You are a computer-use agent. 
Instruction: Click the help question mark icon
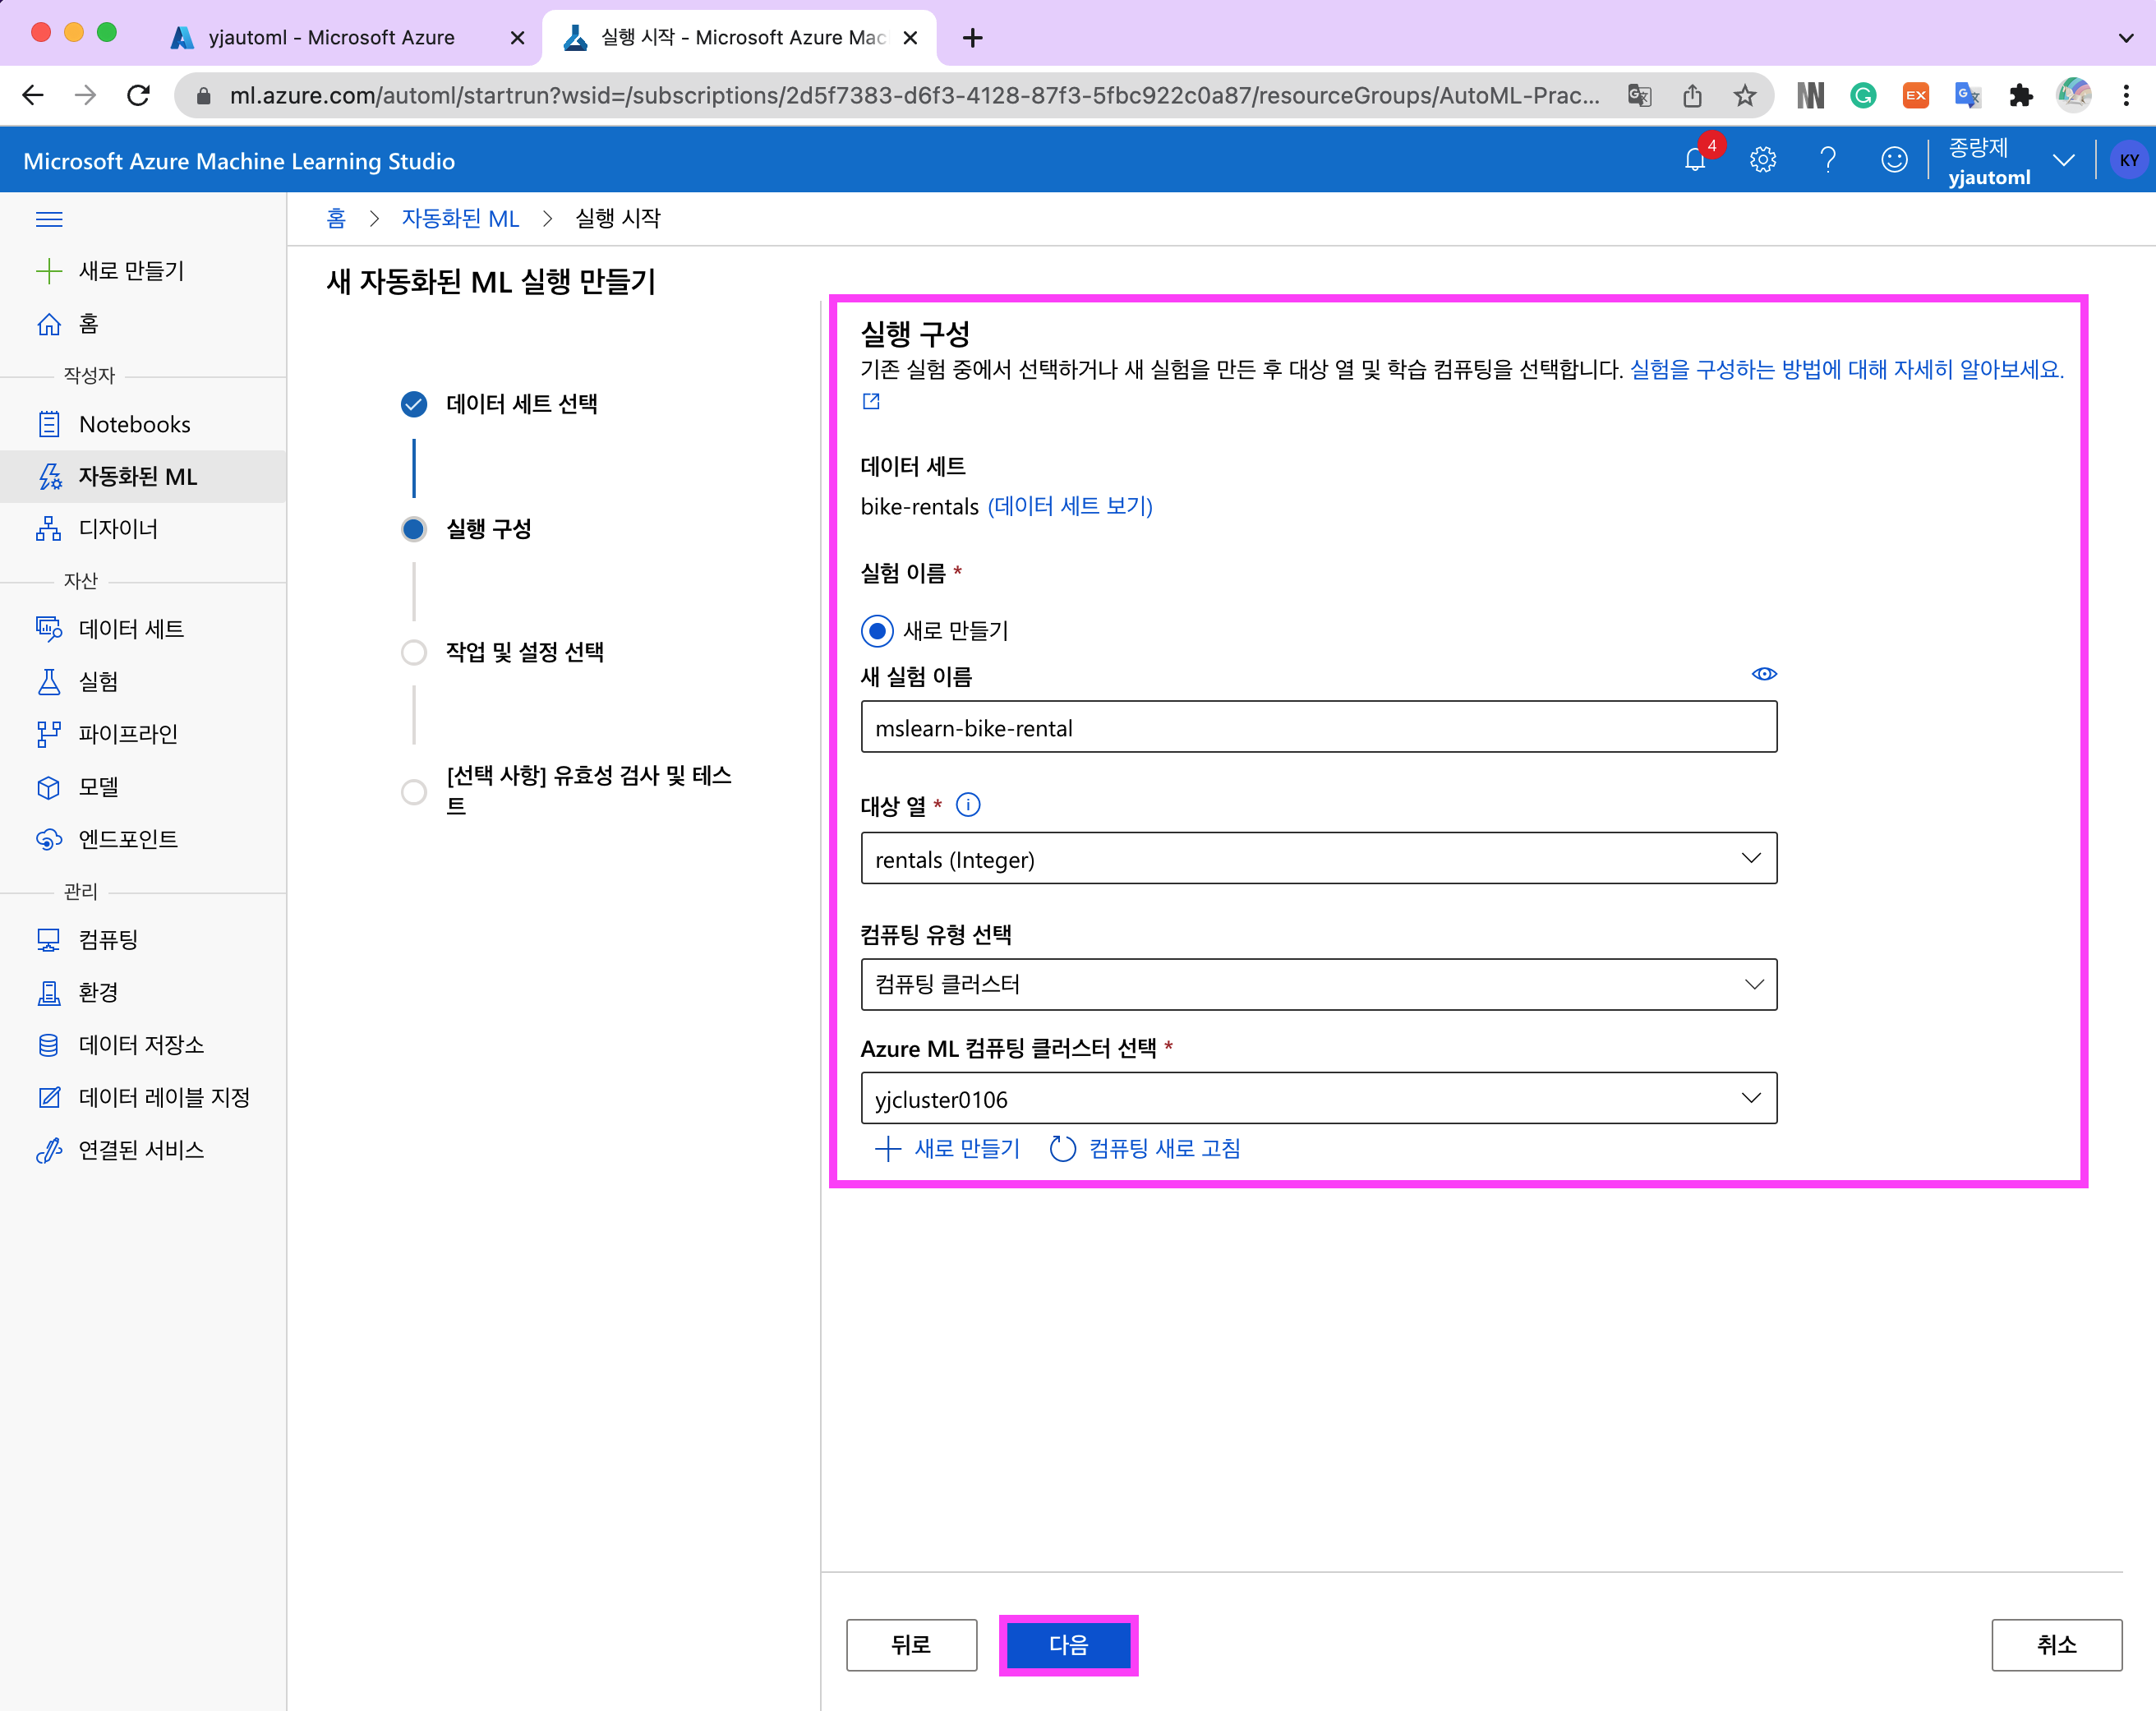(1828, 160)
